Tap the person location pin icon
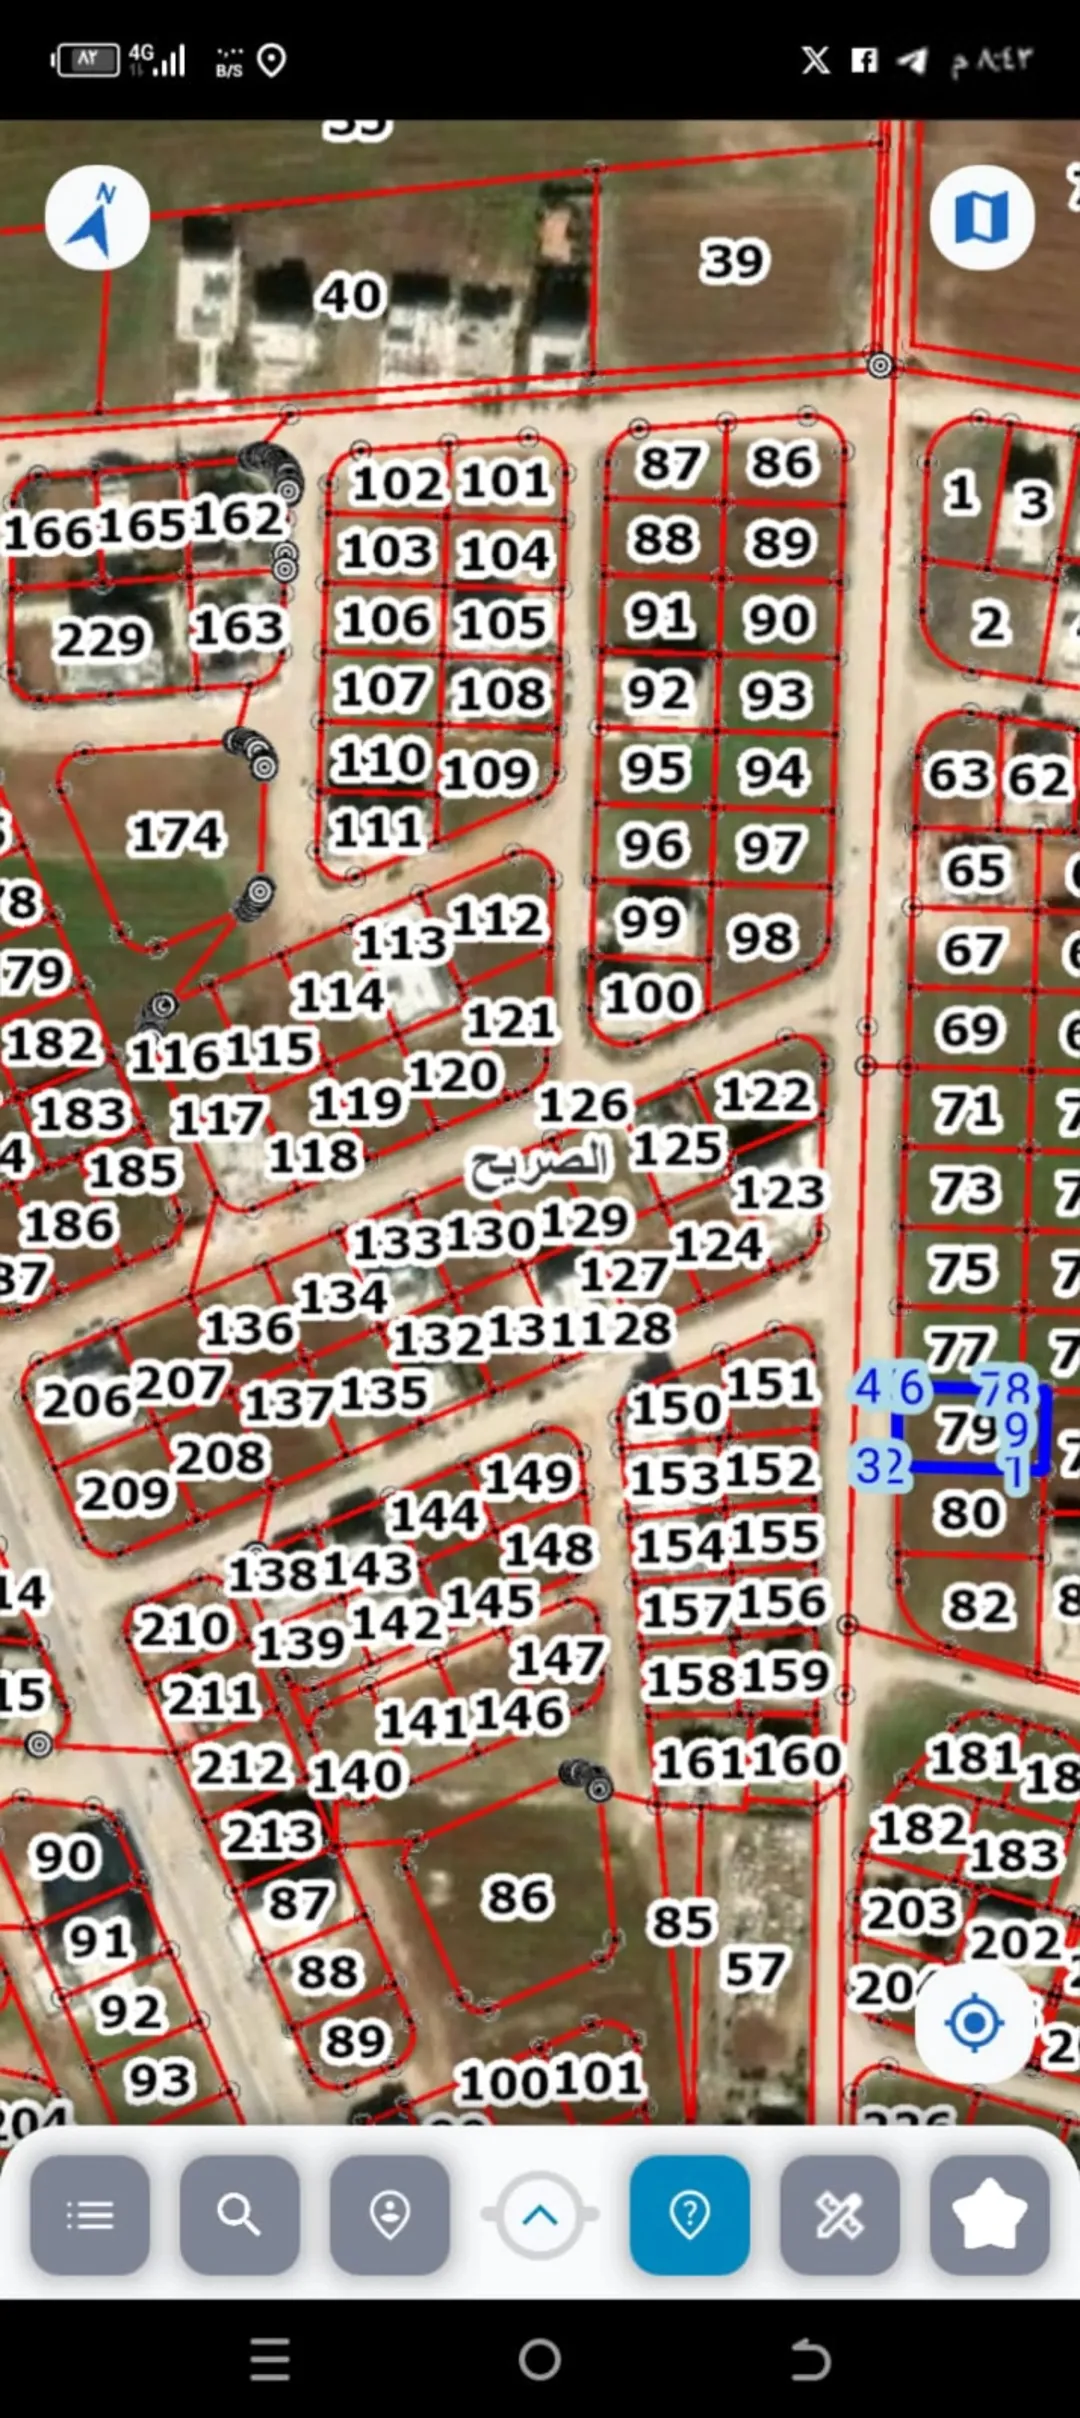The height and width of the screenshot is (2418, 1080). click(x=390, y=2215)
